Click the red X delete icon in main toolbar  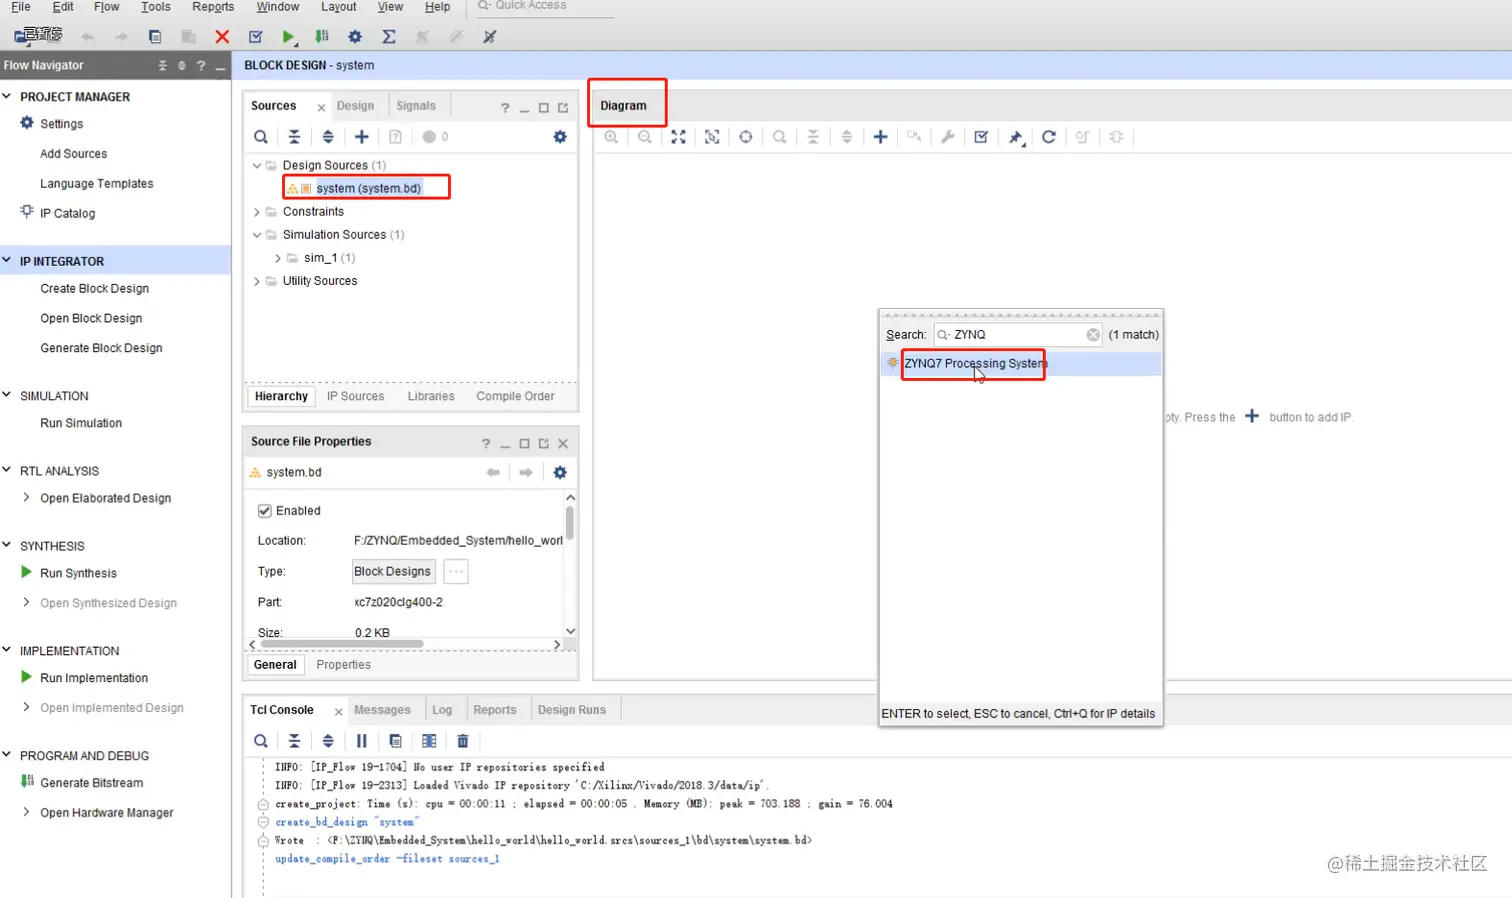[x=222, y=37]
